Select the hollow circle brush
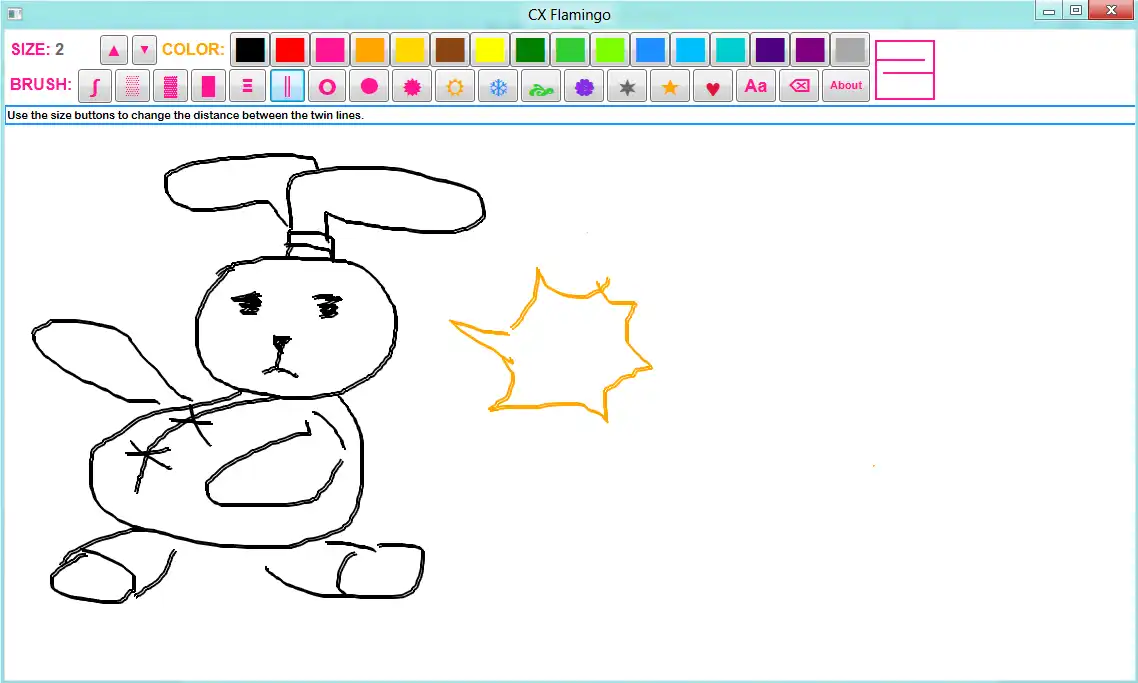The width and height of the screenshot is (1138, 683). tap(326, 86)
